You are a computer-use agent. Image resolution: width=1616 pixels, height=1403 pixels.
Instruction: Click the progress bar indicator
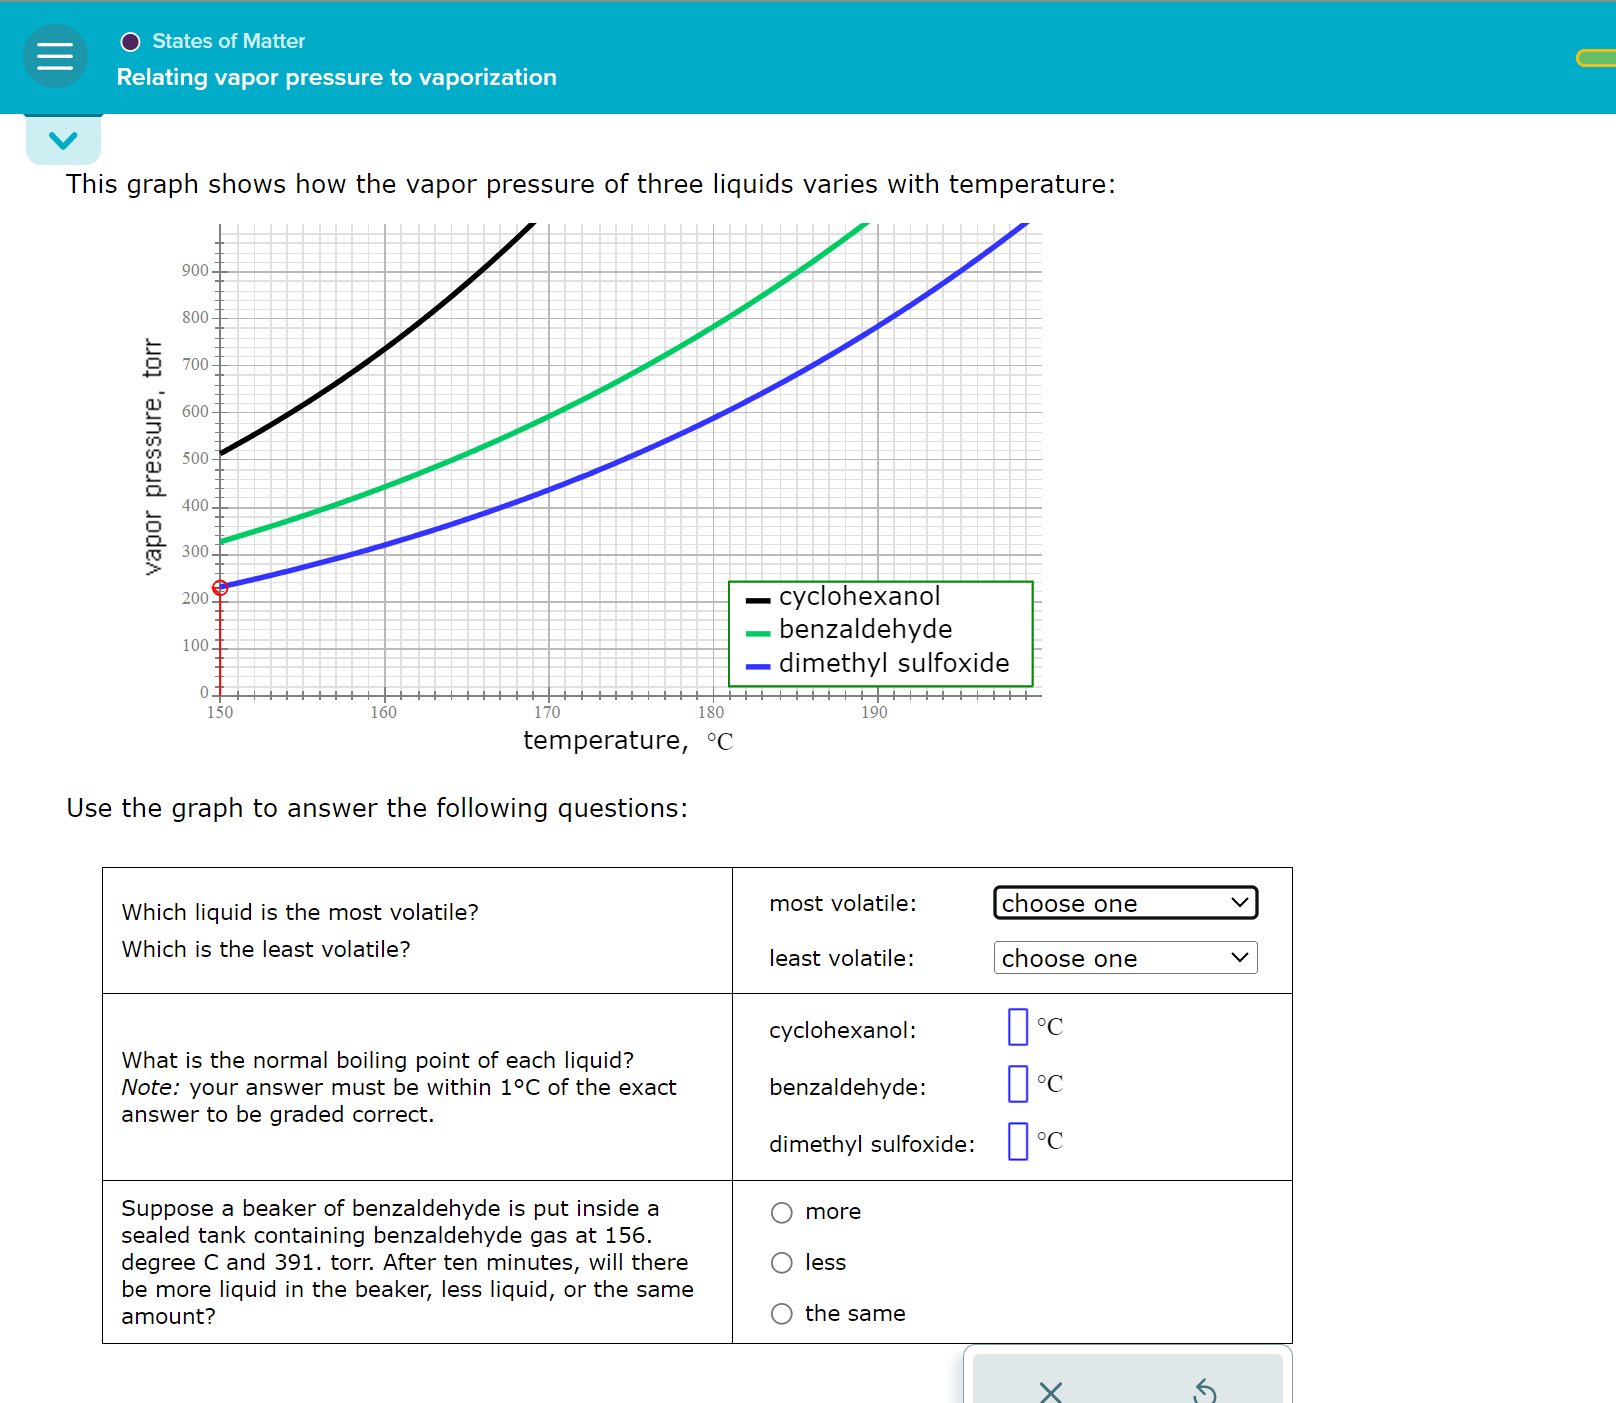click(1596, 58)
